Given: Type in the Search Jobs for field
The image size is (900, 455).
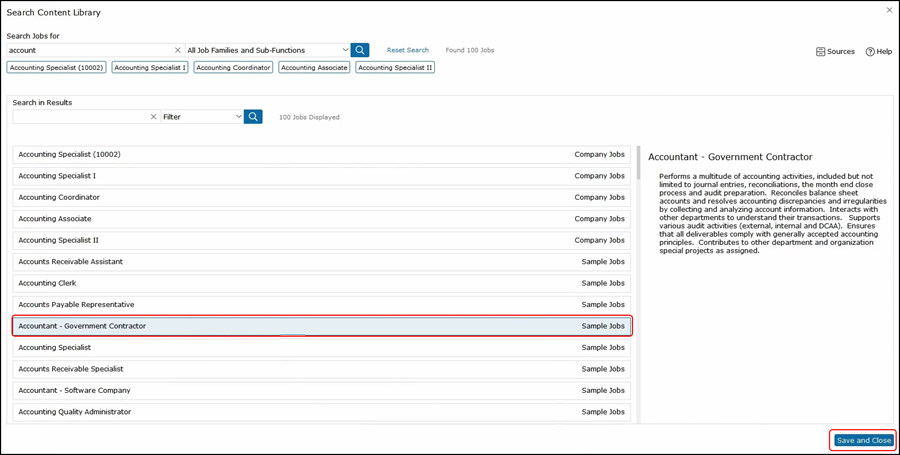Looking at the screenshot, I should [88, 50].
